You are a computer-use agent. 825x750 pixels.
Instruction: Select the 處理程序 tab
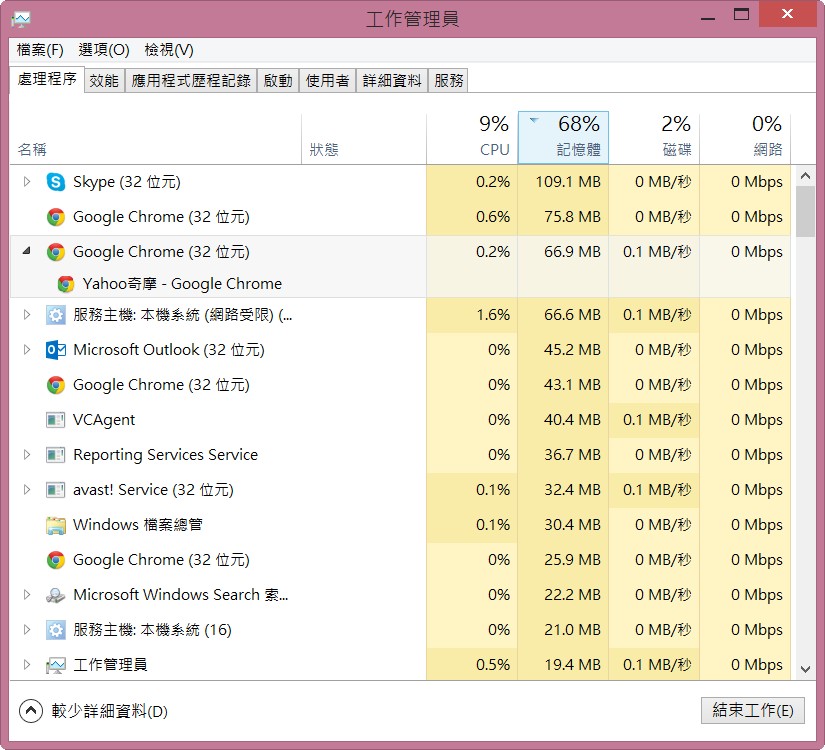coord(47,79)
